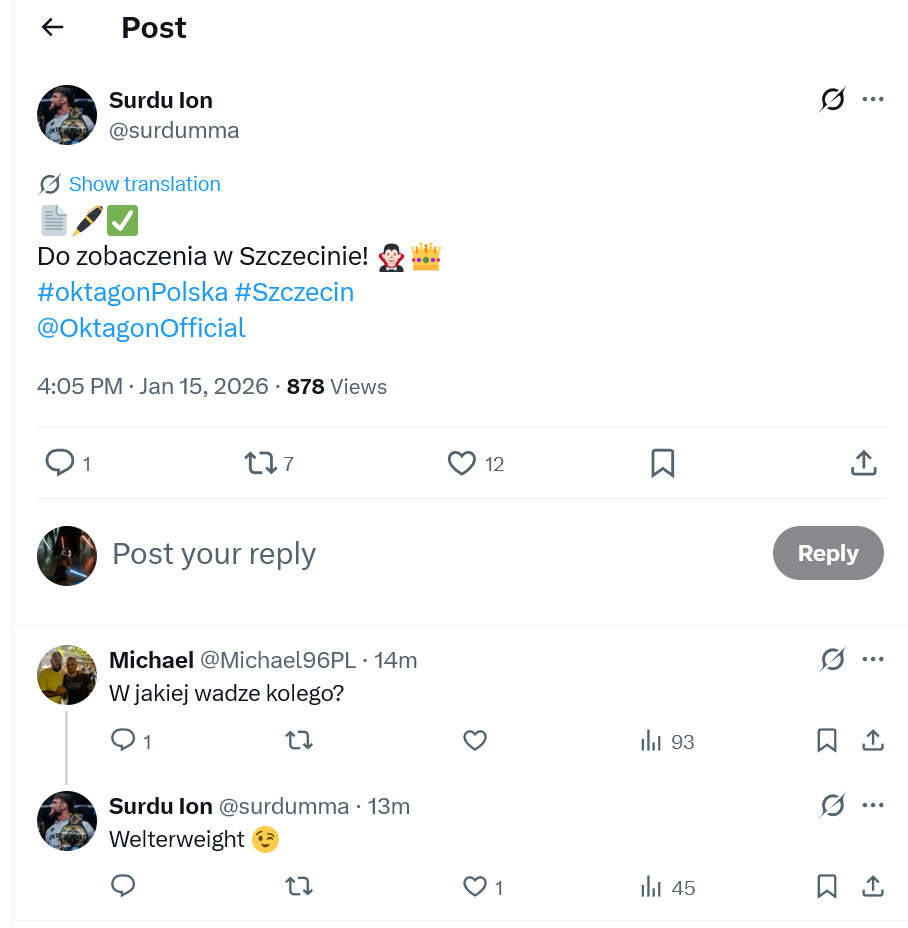The image size is (908, 928).
Task: Reply to the main post via comment icon
Action: point(61,463)
